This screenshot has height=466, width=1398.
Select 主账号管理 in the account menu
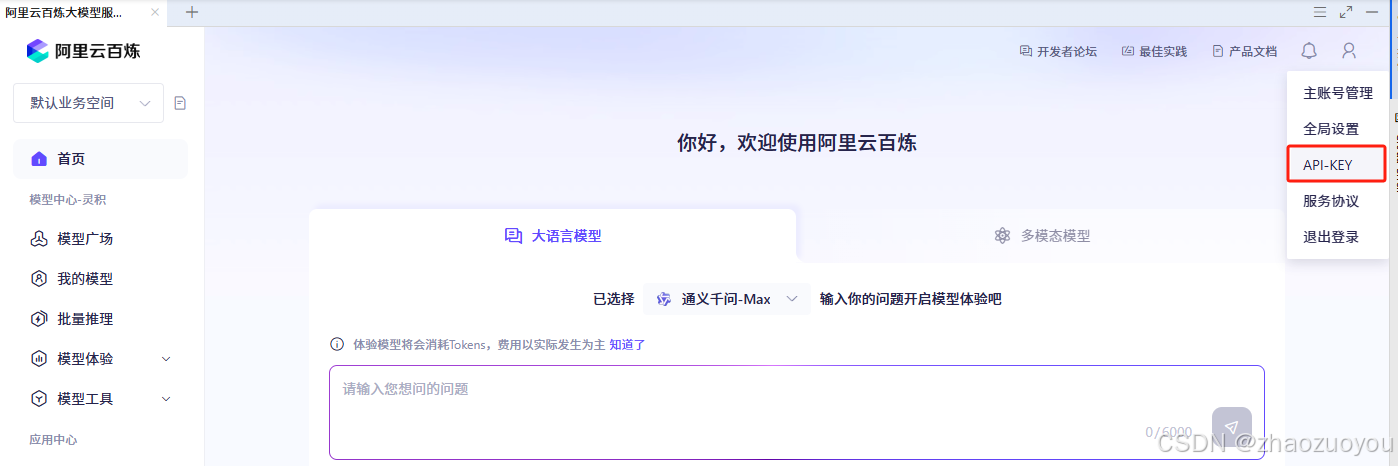[x=1337, y=93]
